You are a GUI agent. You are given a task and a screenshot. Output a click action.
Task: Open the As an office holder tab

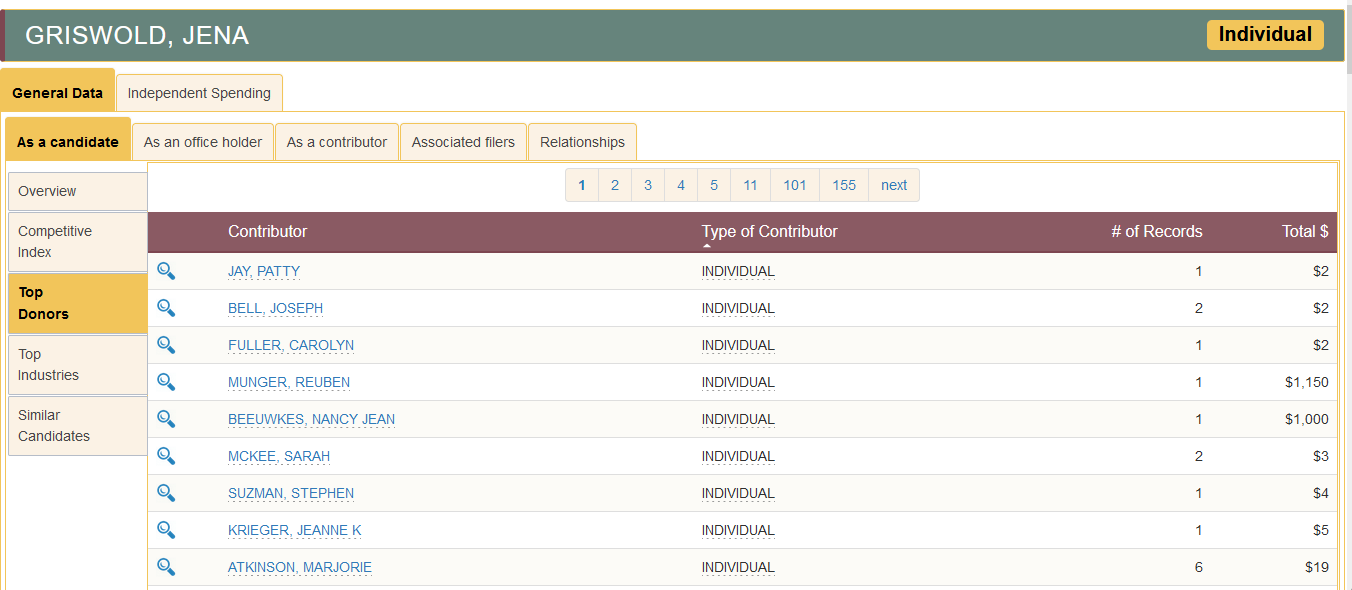pyautogui.click(x=203, y=142)
